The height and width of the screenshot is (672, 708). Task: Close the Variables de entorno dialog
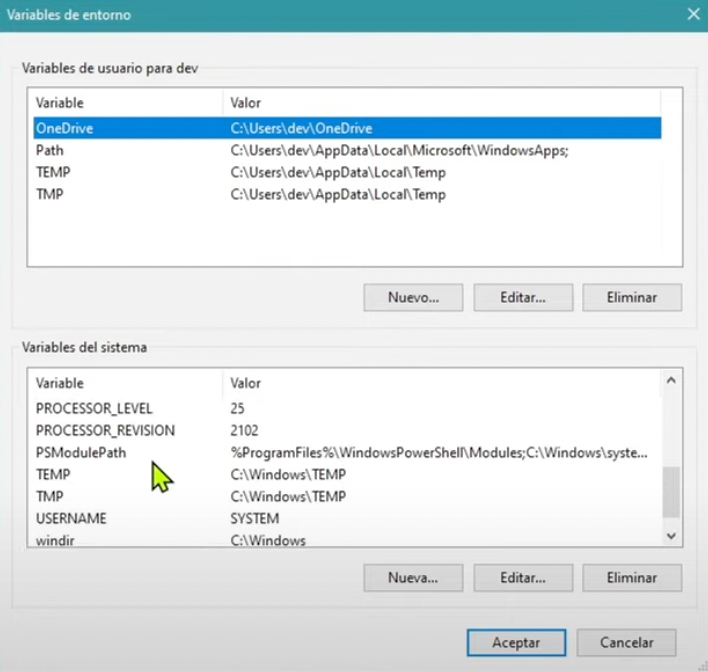[692, 14]
